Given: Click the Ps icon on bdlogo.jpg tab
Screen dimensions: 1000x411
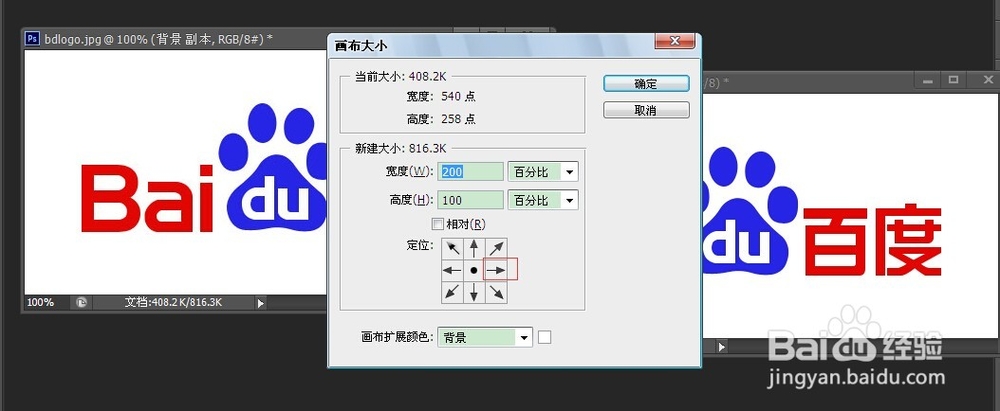Looking at the screenshot, I should 32,39.
